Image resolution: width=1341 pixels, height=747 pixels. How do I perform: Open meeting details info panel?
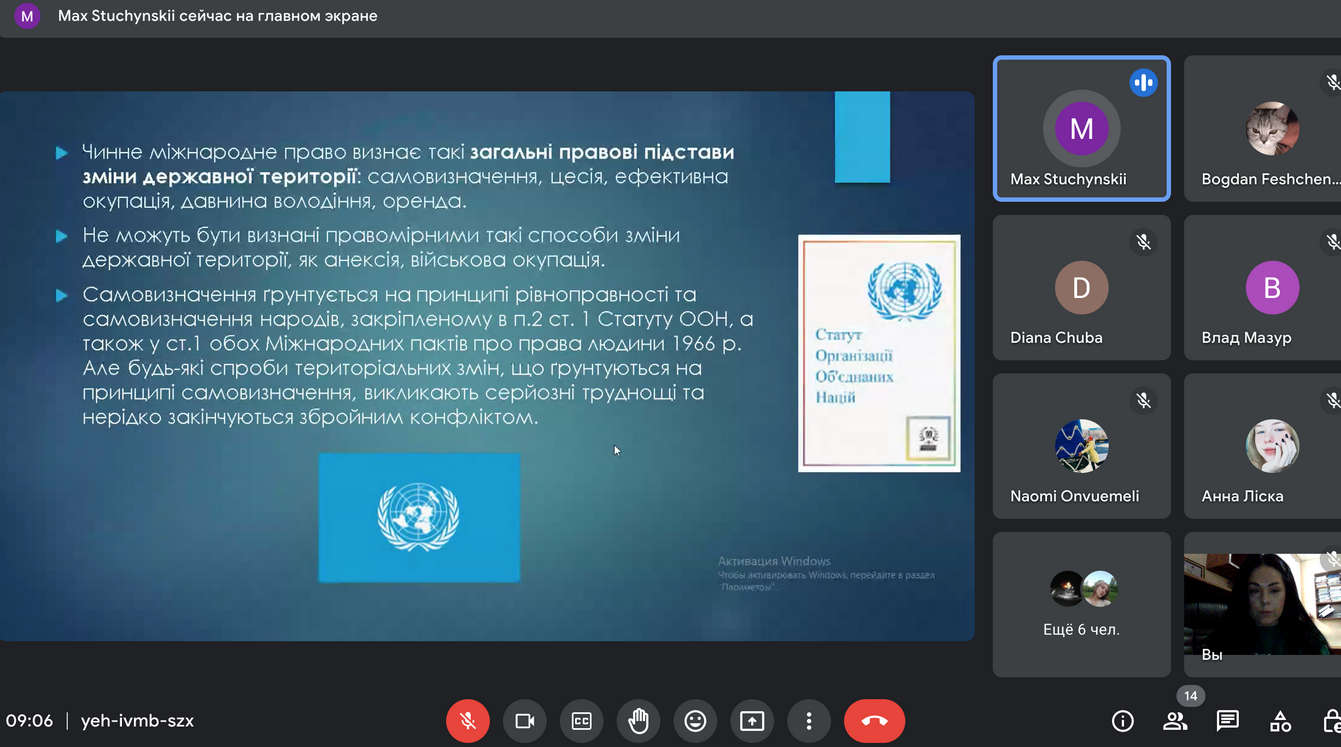point(1122,721)
